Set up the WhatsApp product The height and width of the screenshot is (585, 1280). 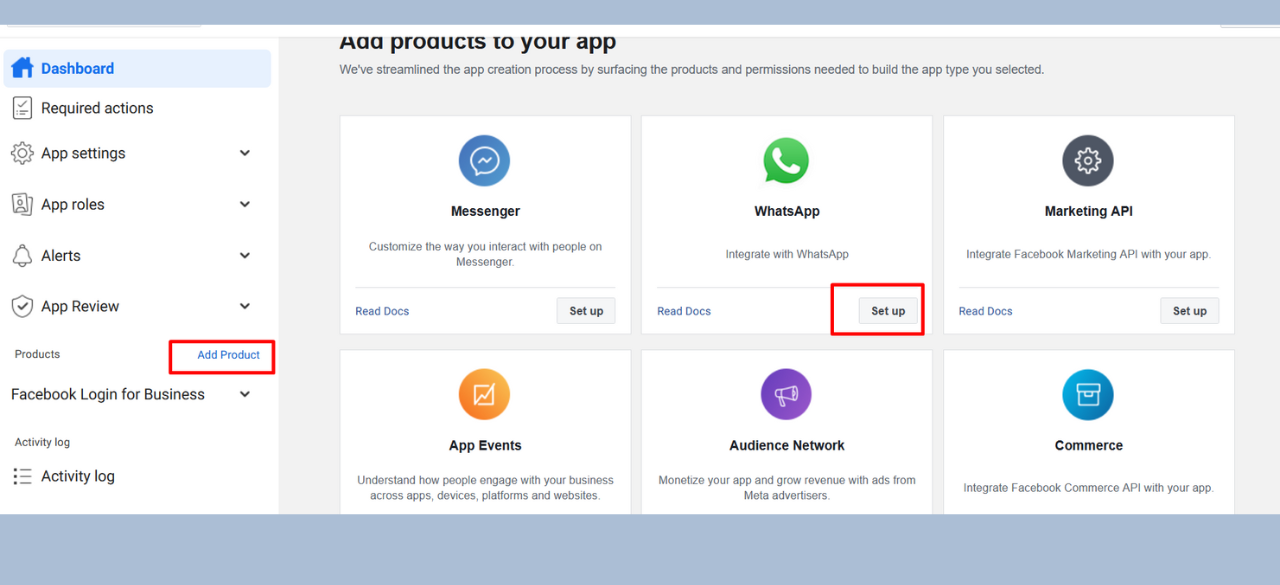pos(888,311)
